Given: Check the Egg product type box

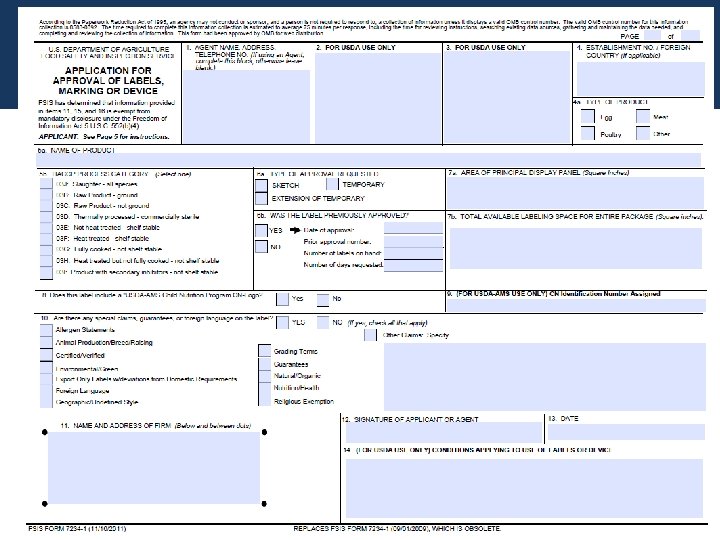Looking at the screenshot, I should point(587,117).
